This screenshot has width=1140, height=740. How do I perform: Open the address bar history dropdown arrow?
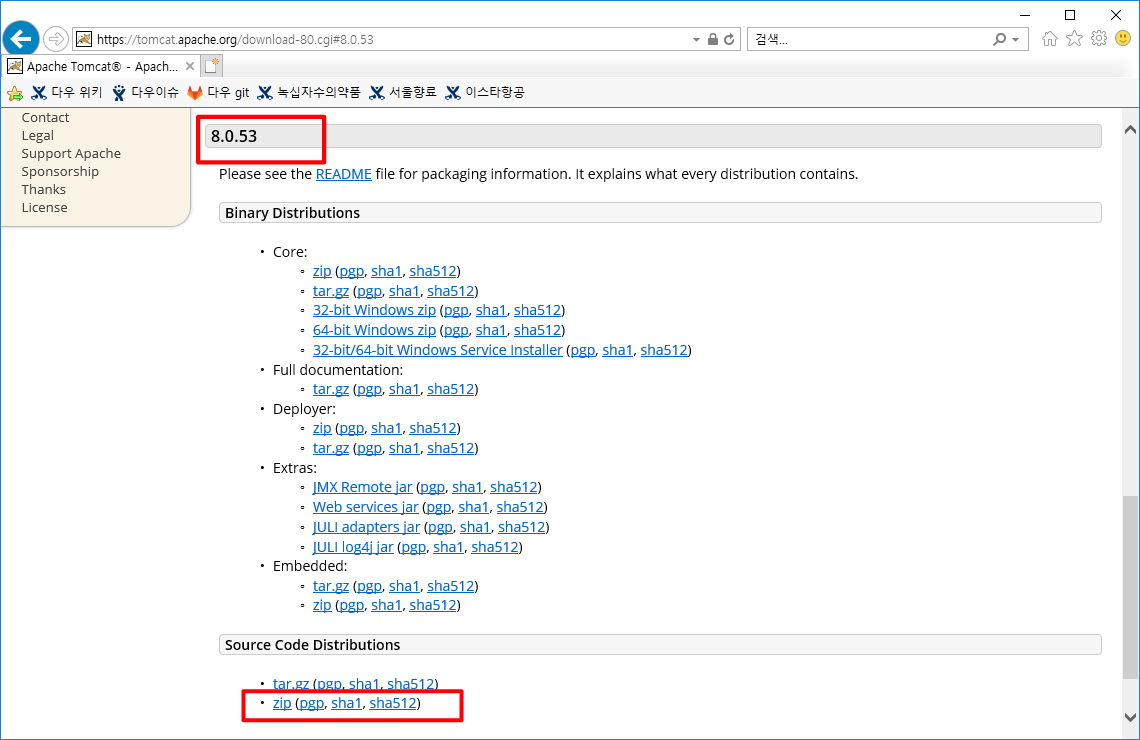696,40
